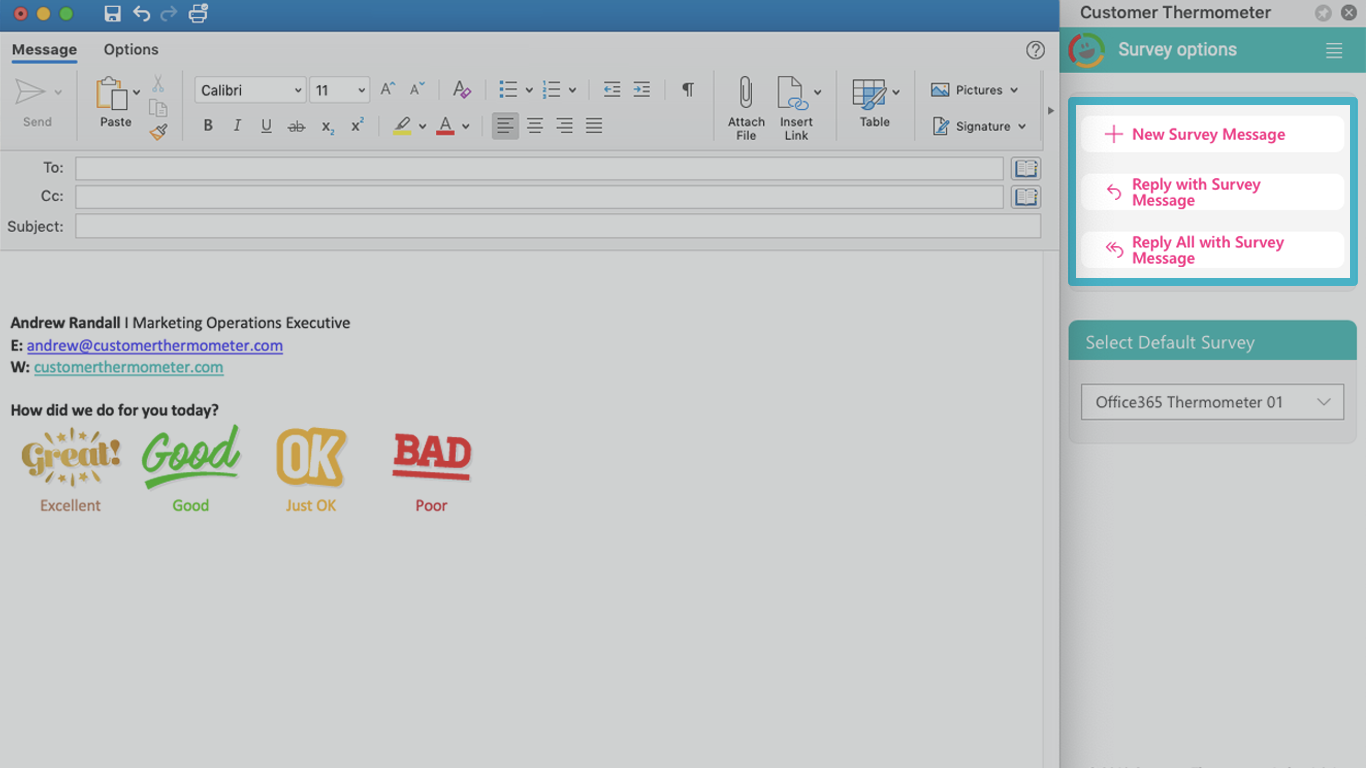The image size is (1366, 768).
Task: Print the message with the printer icon
Action: point(198,14)
